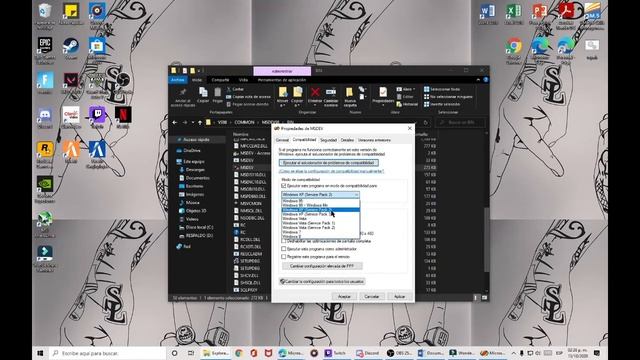This screenshot has width=640, height=360.
Task: Check 'Ejecutar este programa como administrador'
Action: coord(283,249)
